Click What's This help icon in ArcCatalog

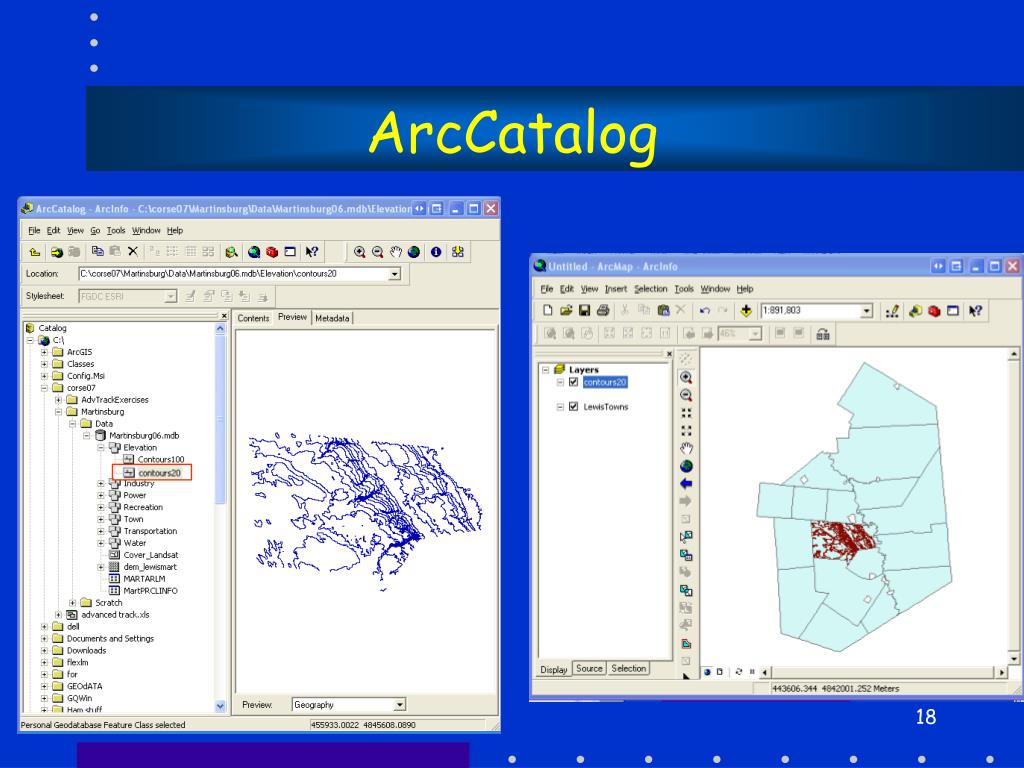click(x=312, y=251)
